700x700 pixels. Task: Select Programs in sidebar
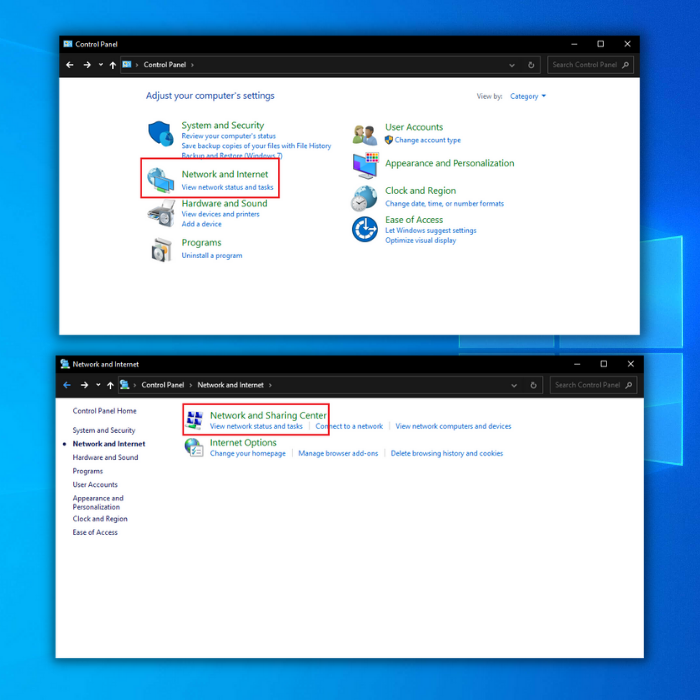(x=88, y=471)
